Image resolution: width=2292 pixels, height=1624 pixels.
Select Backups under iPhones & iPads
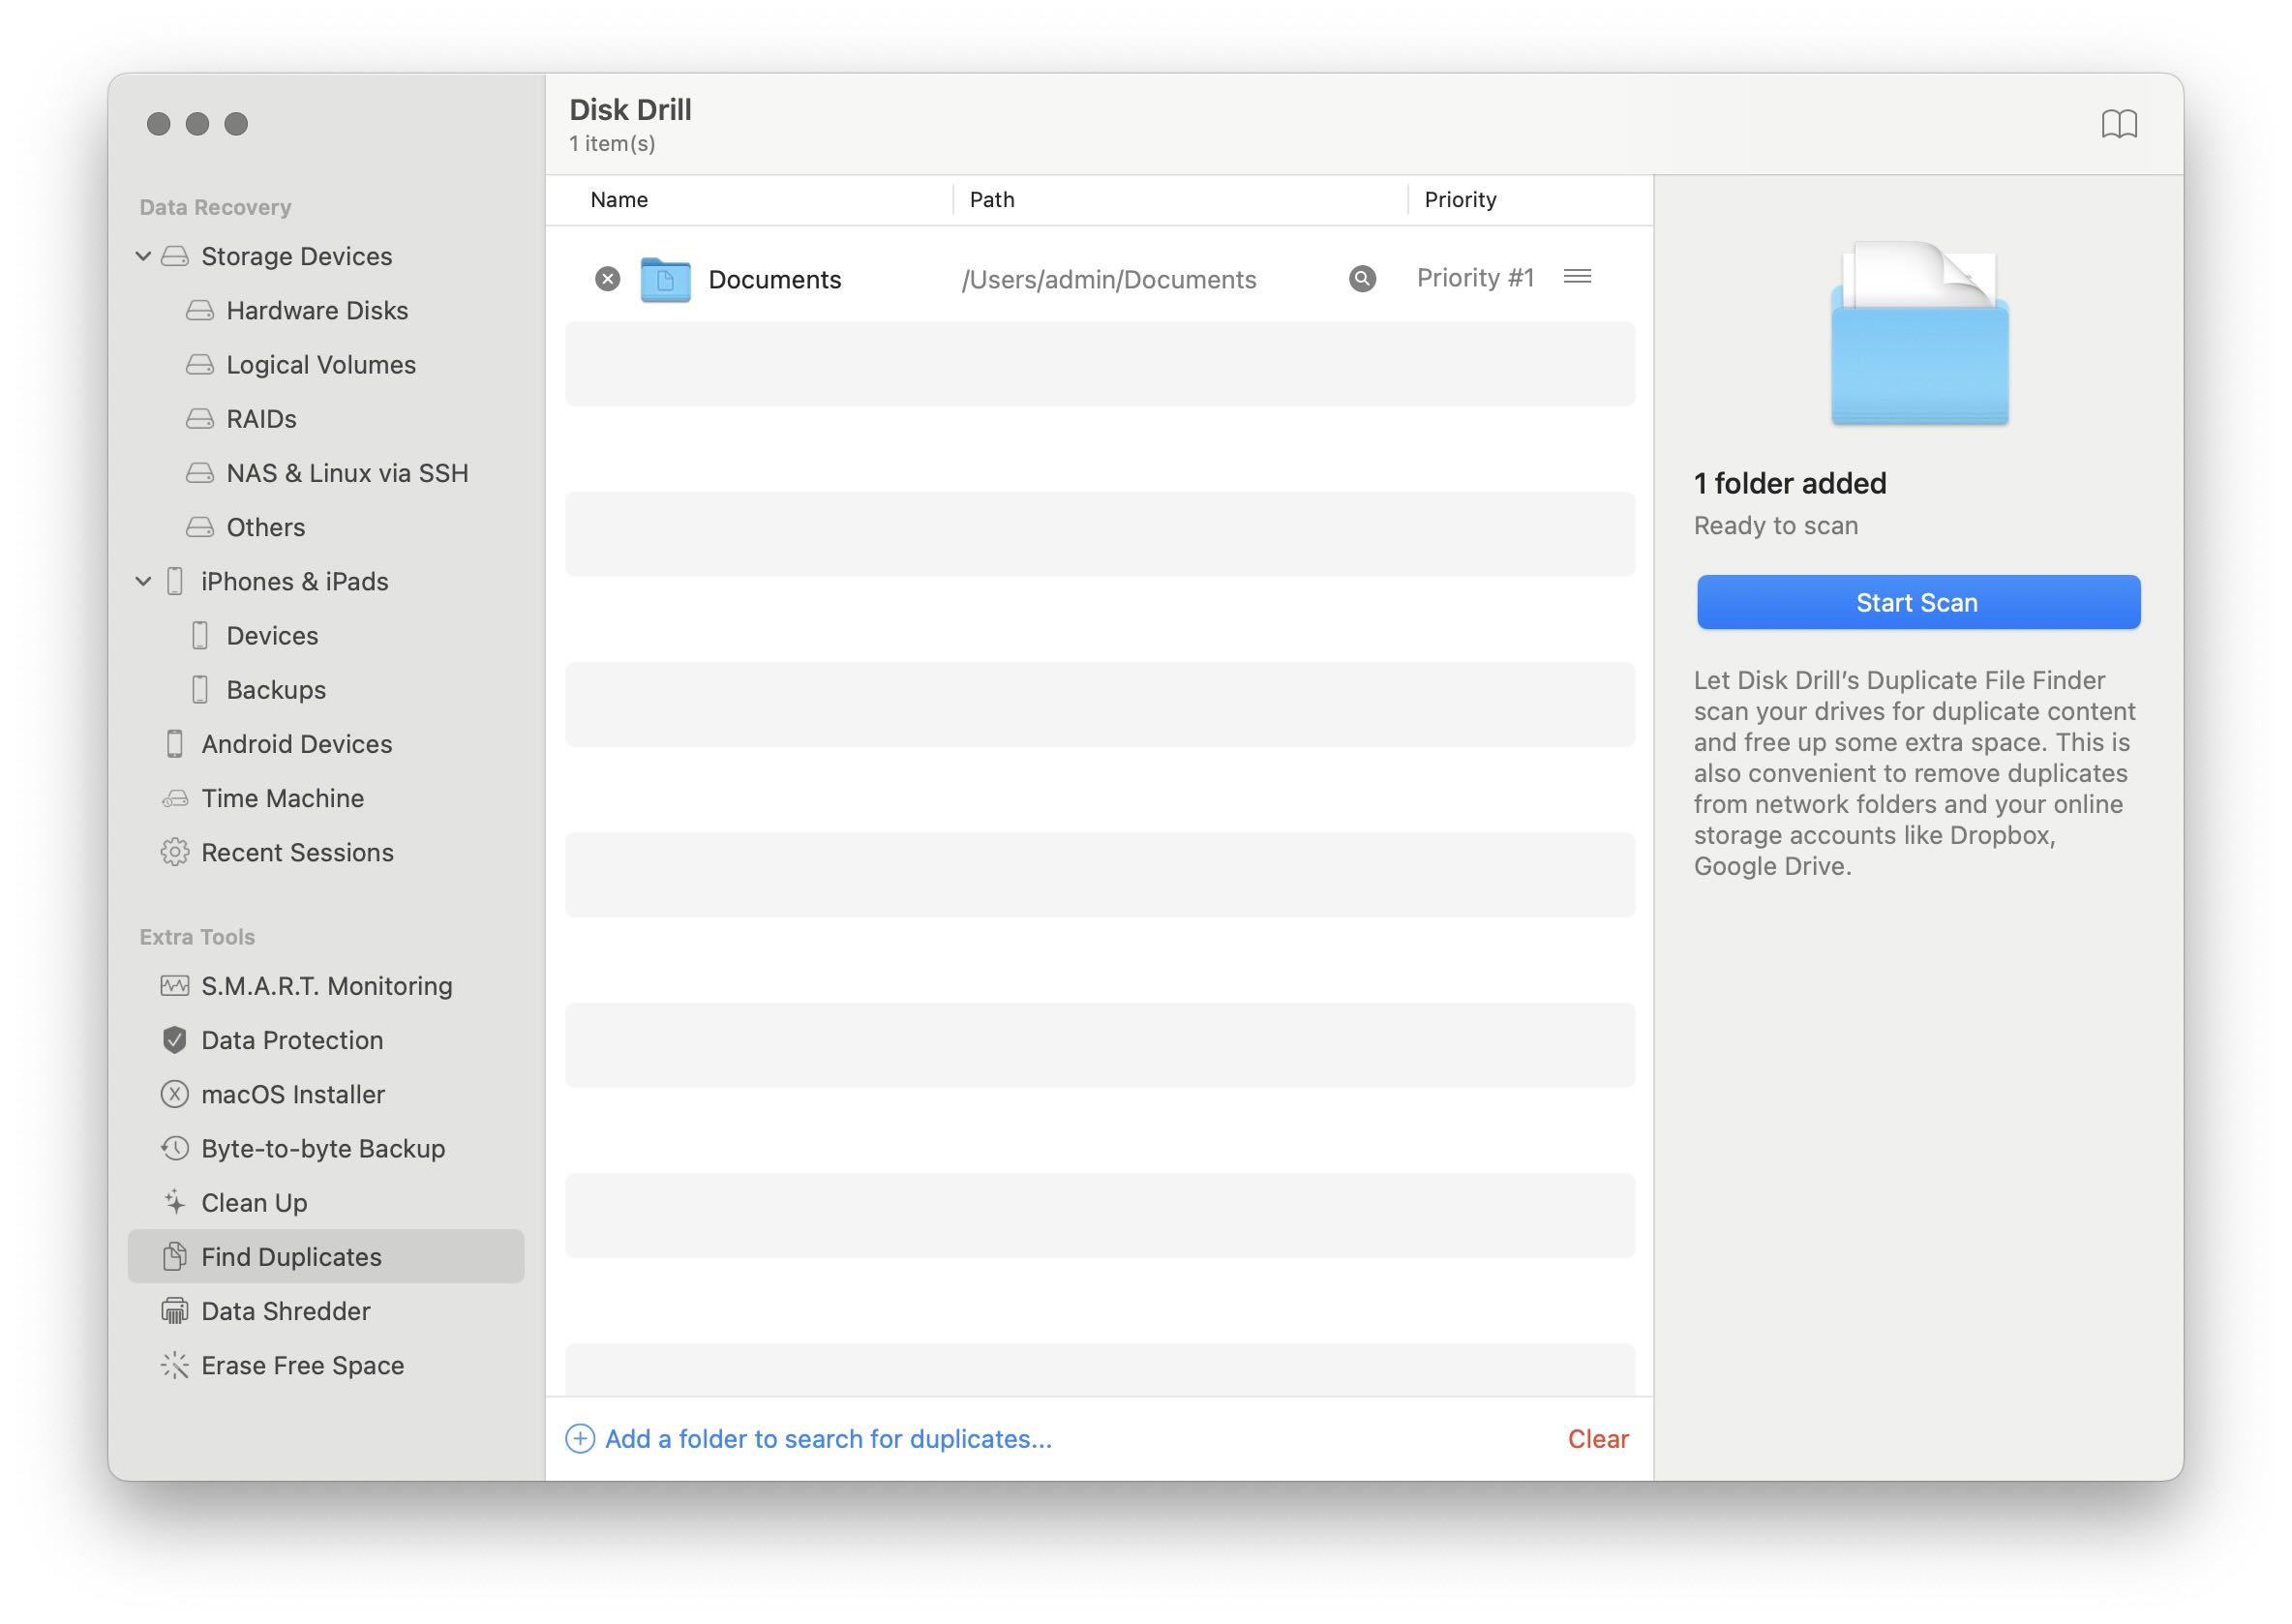tap(276, 689)
